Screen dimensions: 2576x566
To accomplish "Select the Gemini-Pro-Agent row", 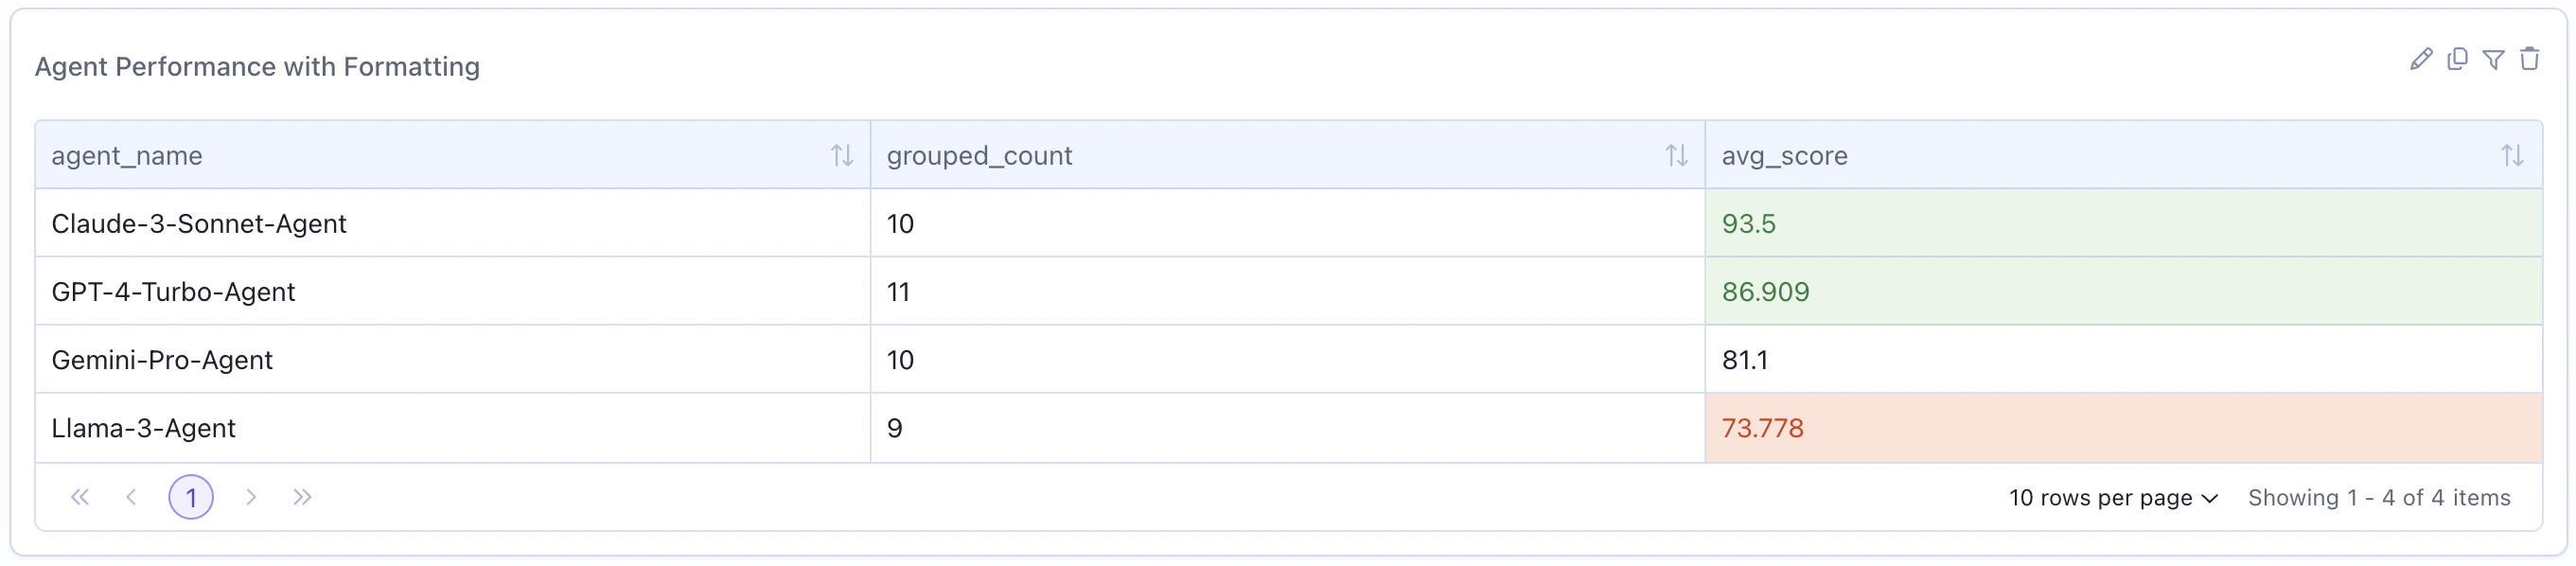I will click(x=162, y=359).
